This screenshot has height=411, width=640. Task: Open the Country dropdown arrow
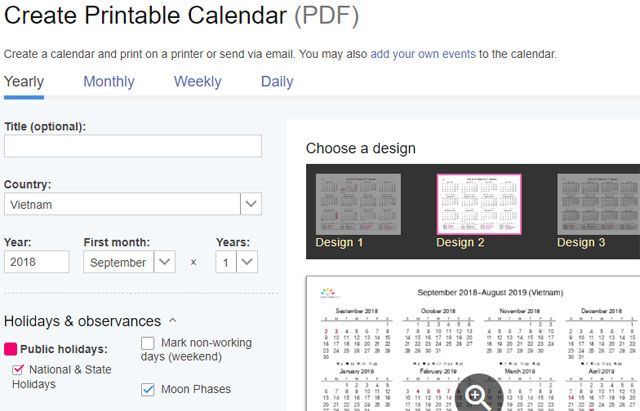[251, 204]
